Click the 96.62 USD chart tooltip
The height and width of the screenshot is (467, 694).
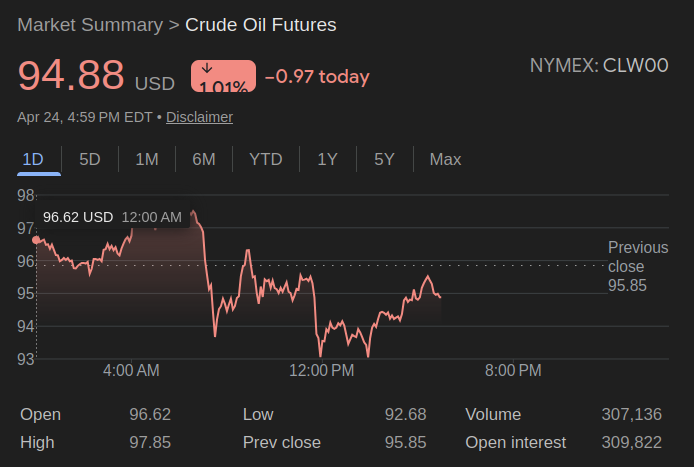click(112, 217)
